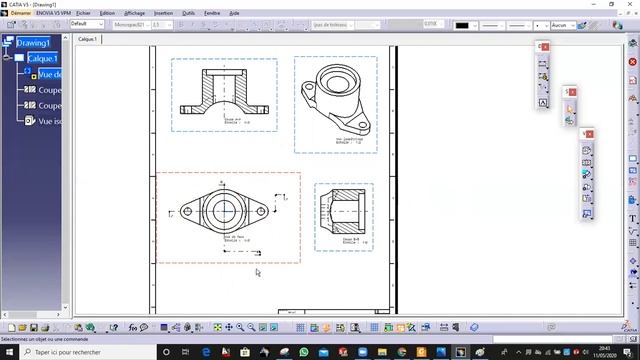
Task: Open the black line color swatch
Action: coord(466,25)
